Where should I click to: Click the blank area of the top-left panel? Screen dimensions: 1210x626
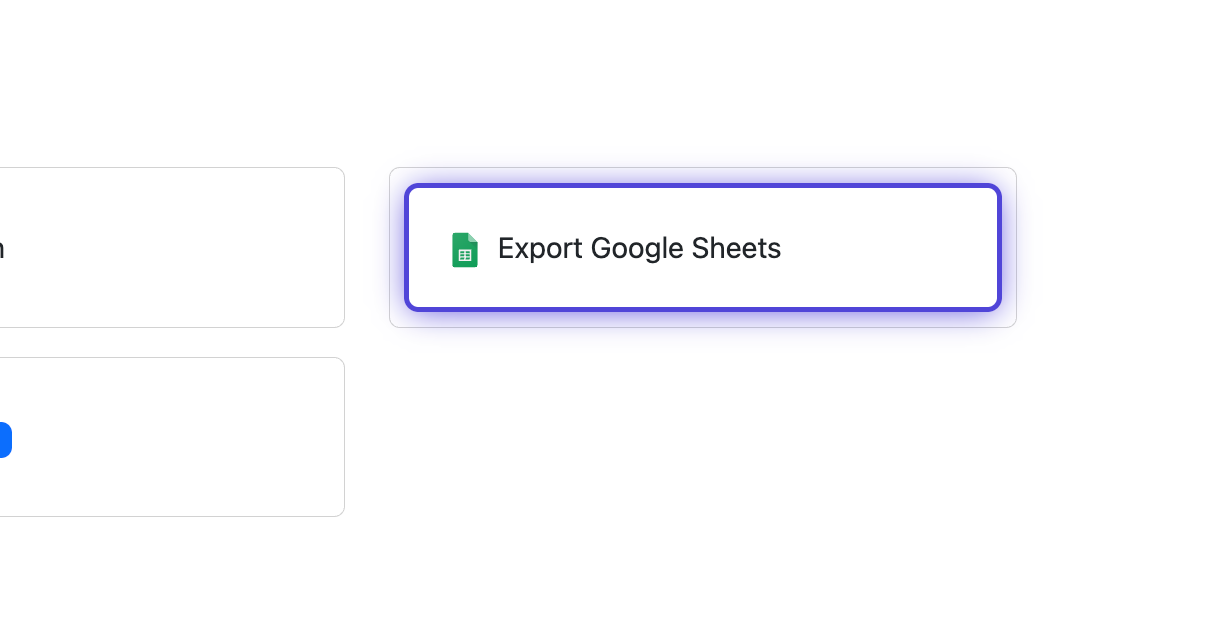click(x=180, y=247)
